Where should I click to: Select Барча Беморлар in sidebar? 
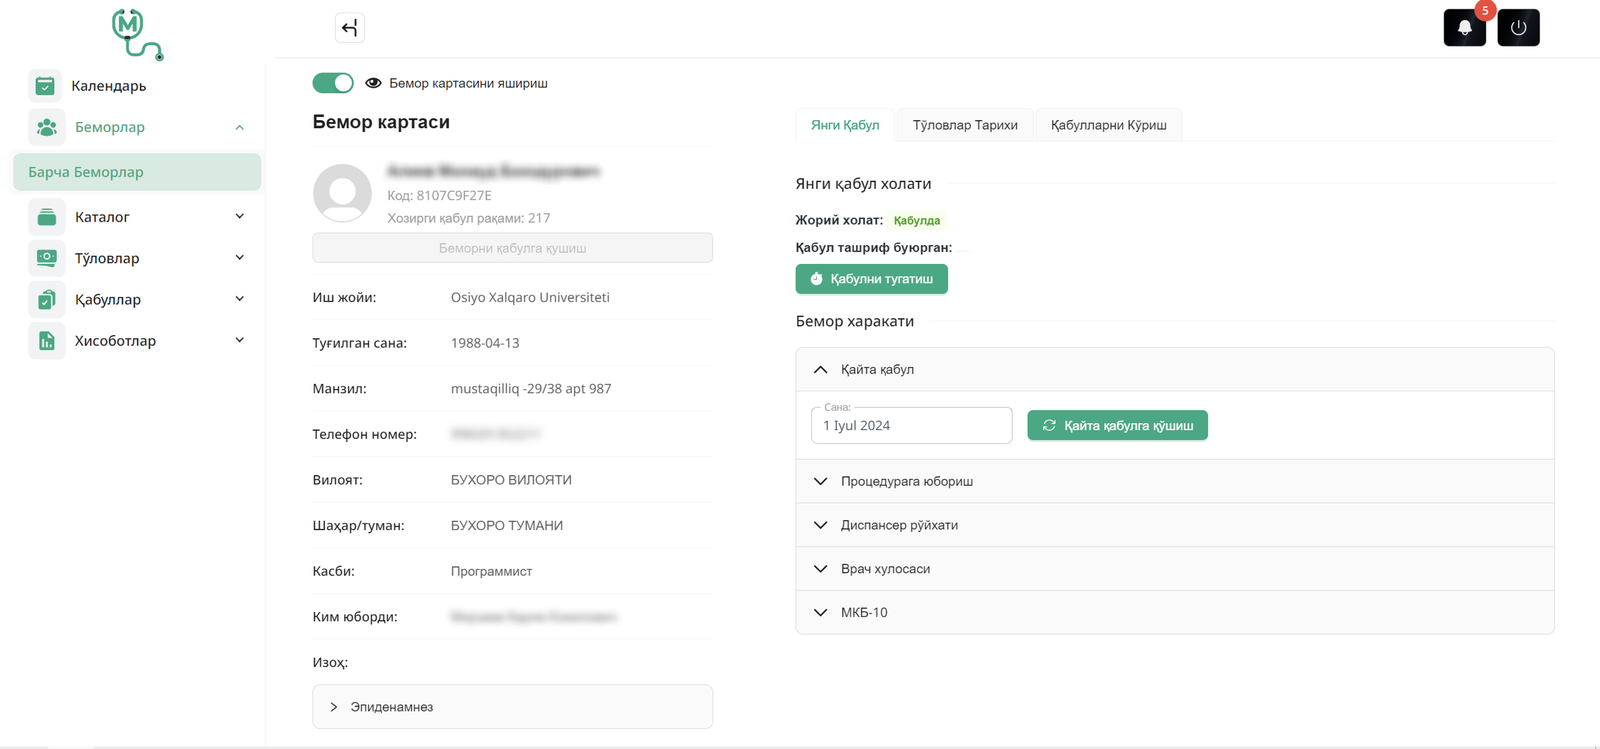coord(137,172)
